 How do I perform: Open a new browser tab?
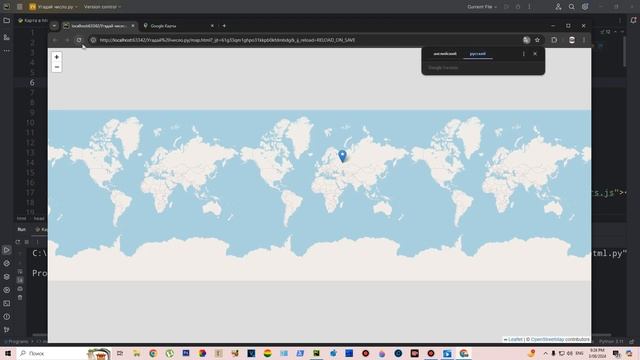pos(224,26)
